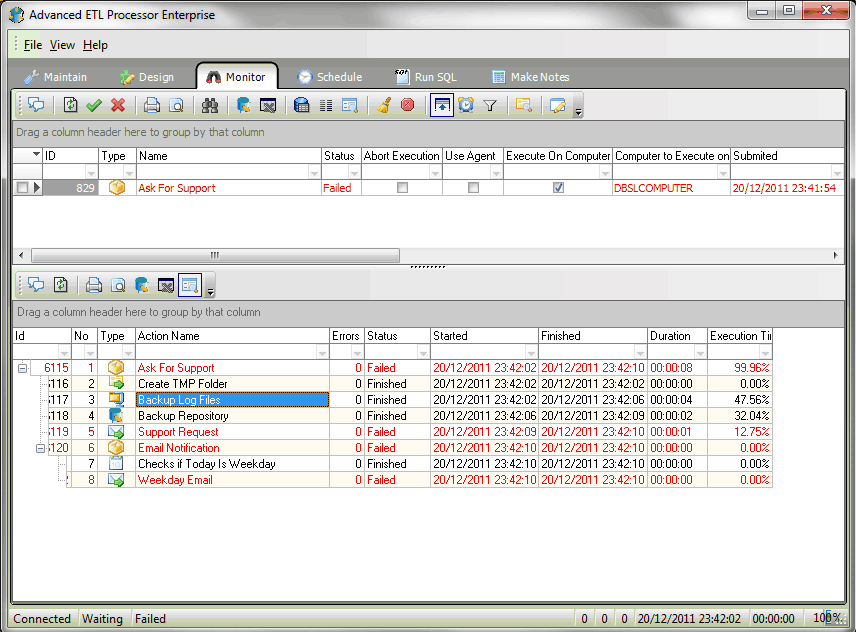This screenshot has height=632, width=856.
Task: Open the Status column filter dropdown
Action: click(x=352, y=172)
